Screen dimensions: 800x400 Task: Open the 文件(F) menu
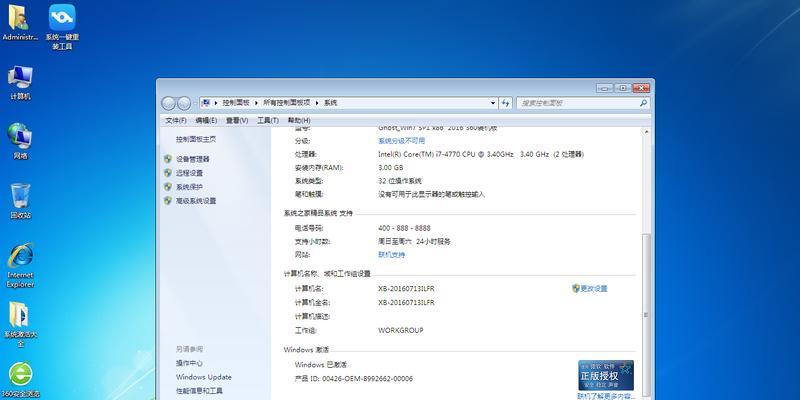tap(176, 120)
